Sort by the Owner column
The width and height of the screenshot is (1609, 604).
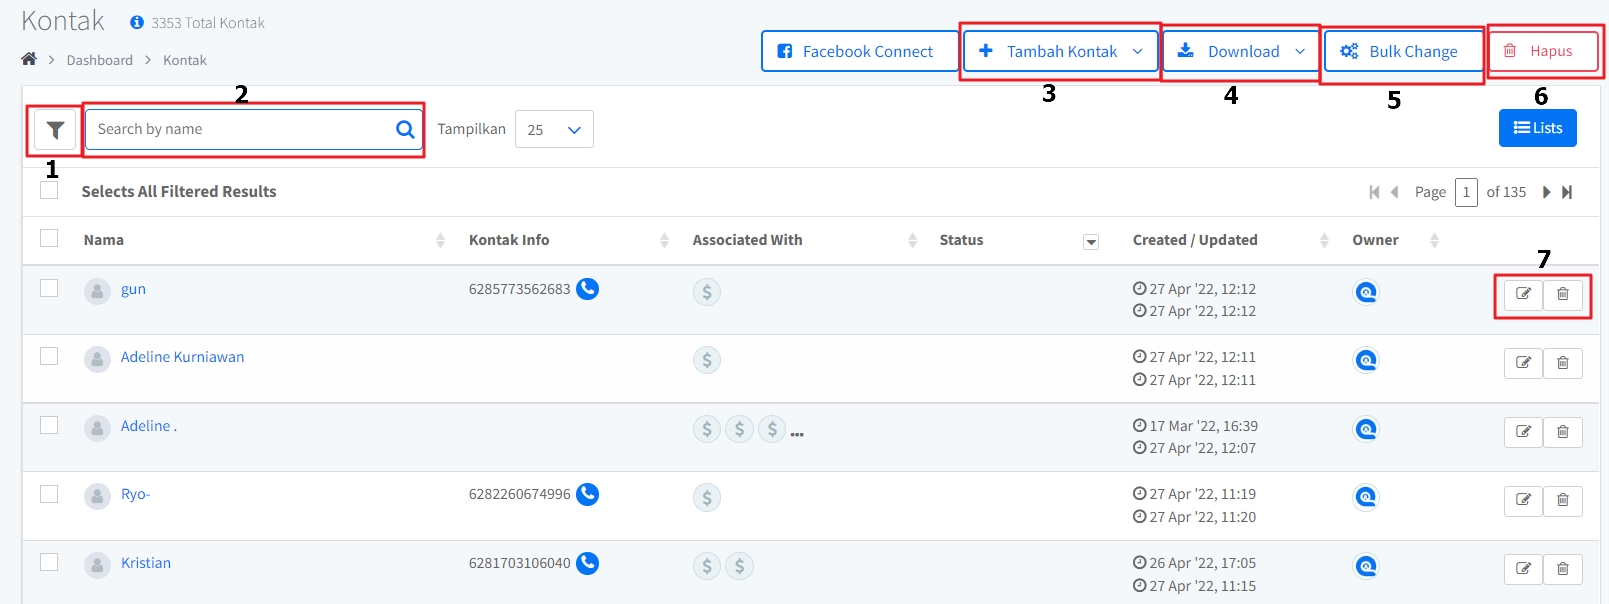click(x=1434, y=240)
